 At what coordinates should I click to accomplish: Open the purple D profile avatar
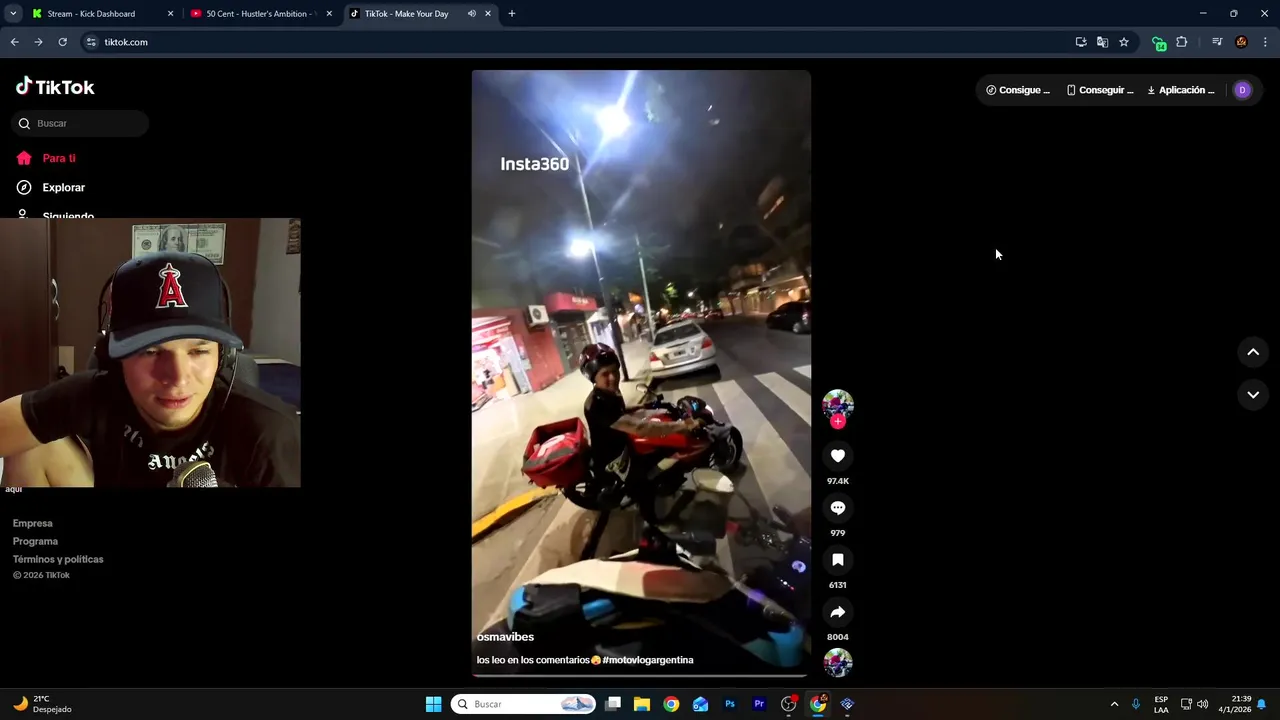[x=1242, y=90]
